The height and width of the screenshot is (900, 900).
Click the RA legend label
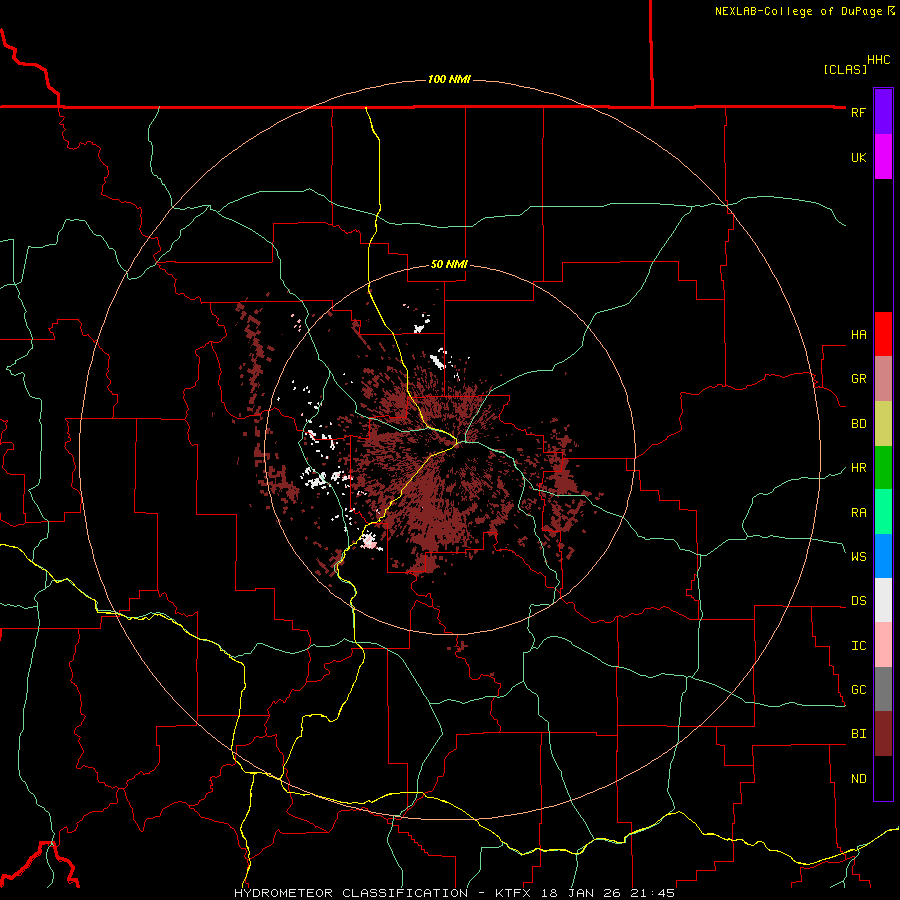(x=858, y=513)
